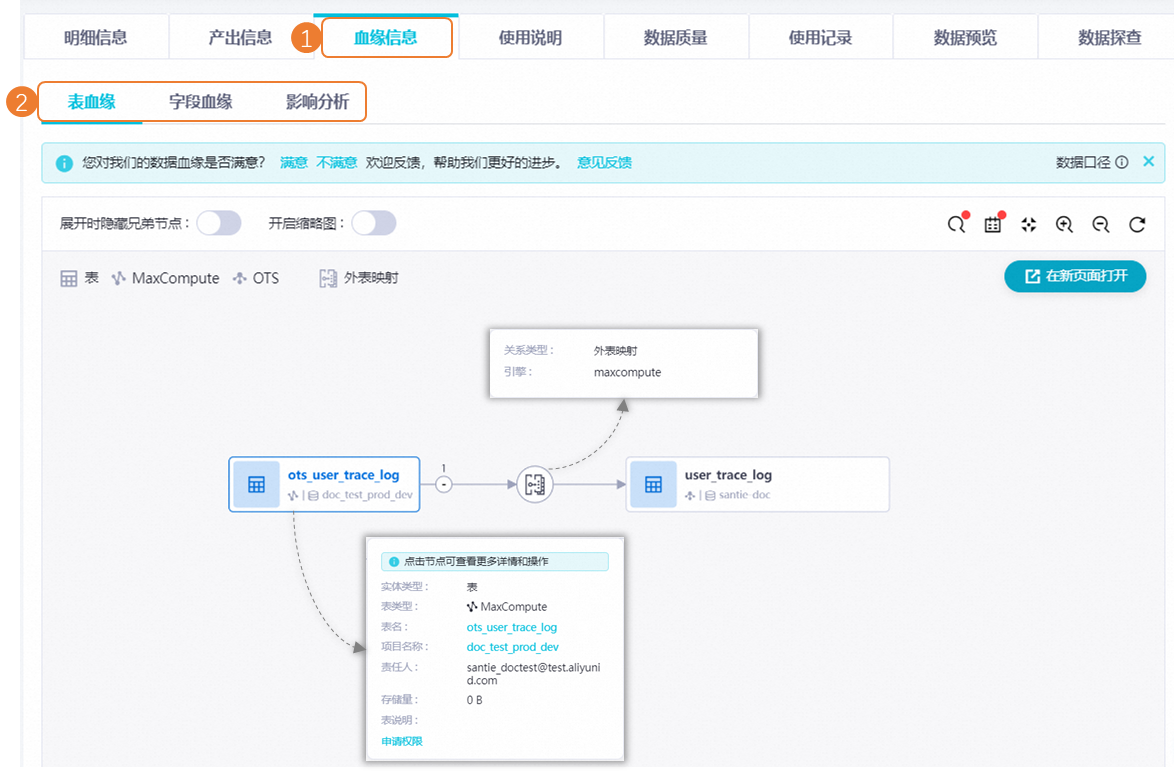Refresh the lineage graph

click(x=1137, y=224)
